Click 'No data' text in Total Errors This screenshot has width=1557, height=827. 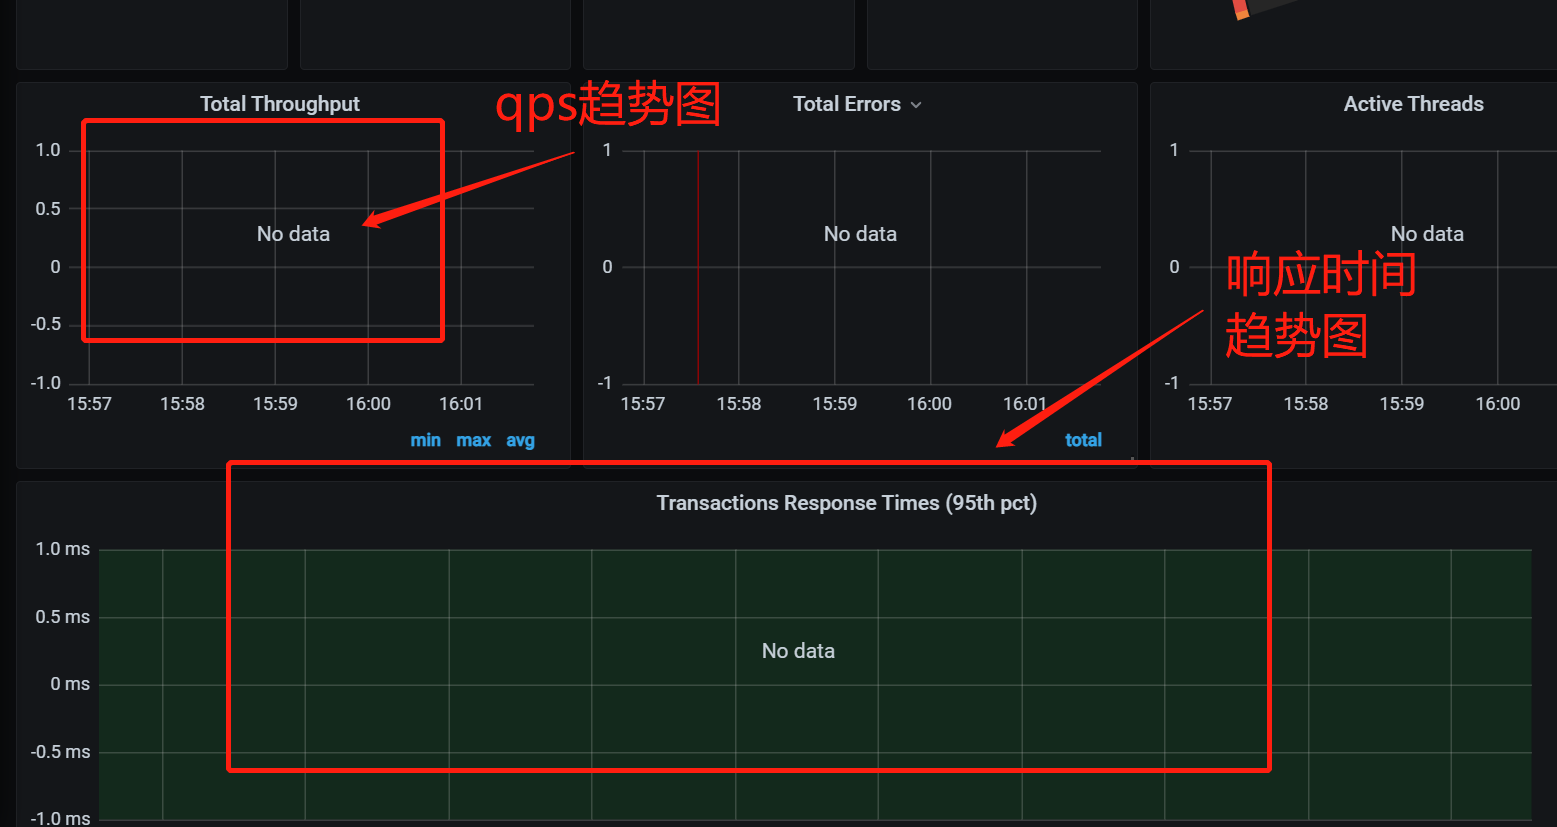tap(860, 234)
